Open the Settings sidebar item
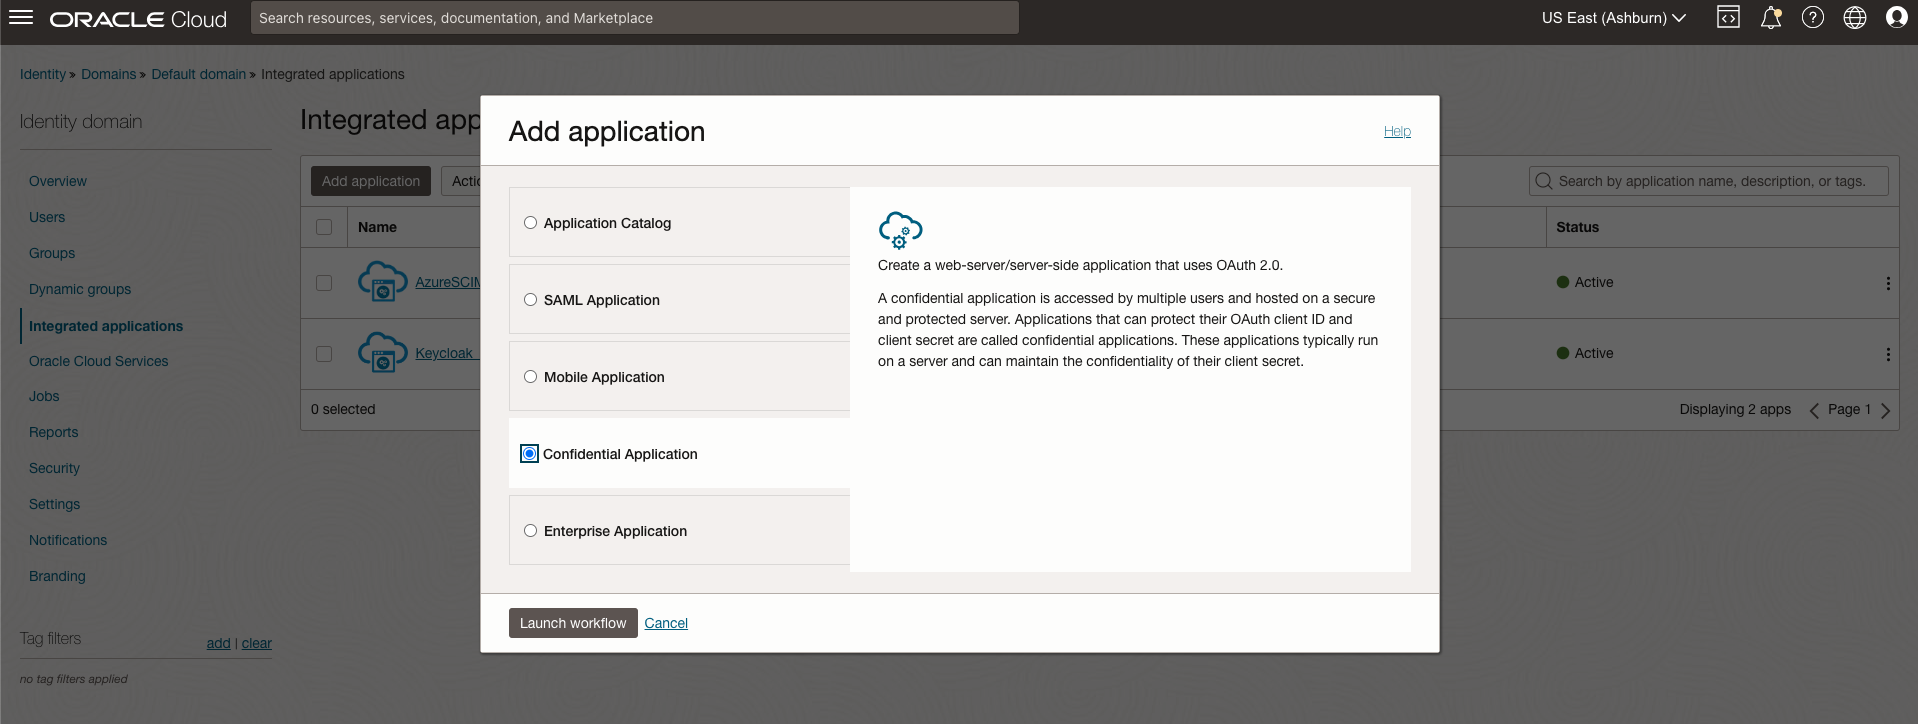 pos(54,504)
